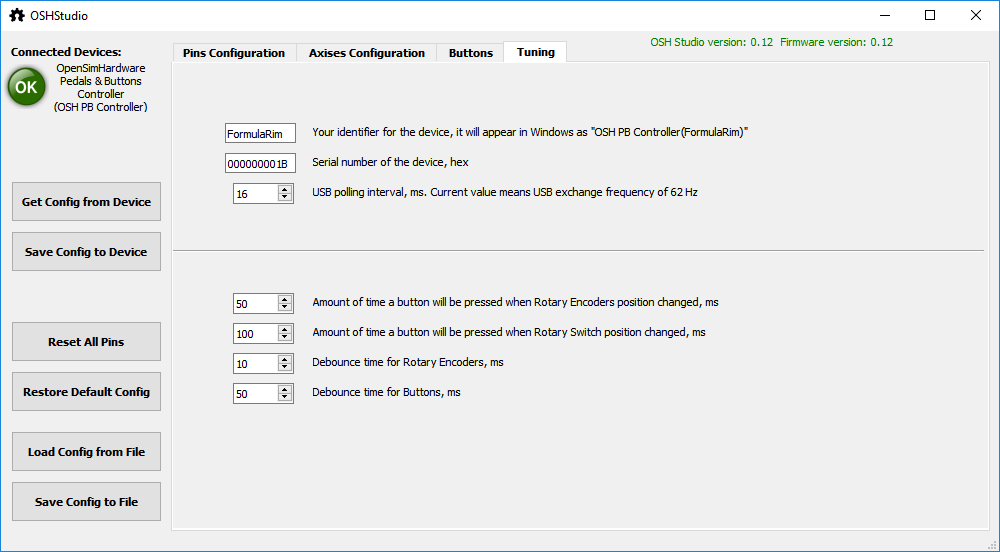Screen dimensions: 1000x552
Task: Click the USB polling interval description text
Action: pos(504,192)
